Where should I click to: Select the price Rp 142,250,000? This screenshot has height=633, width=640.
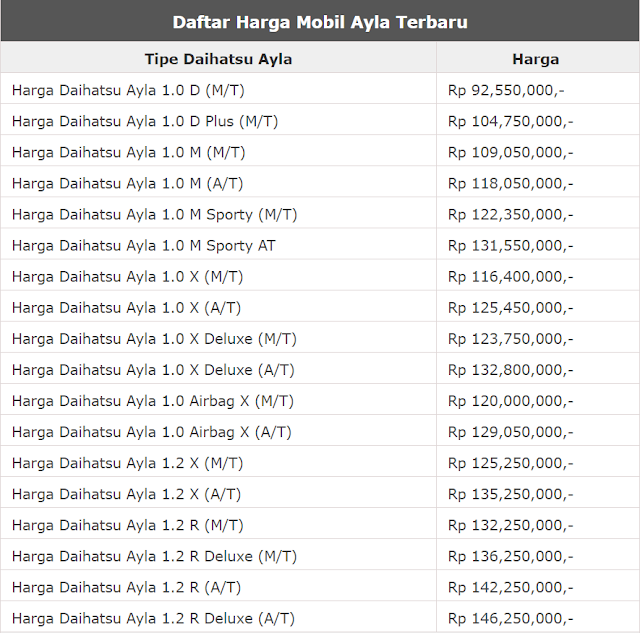510,587
